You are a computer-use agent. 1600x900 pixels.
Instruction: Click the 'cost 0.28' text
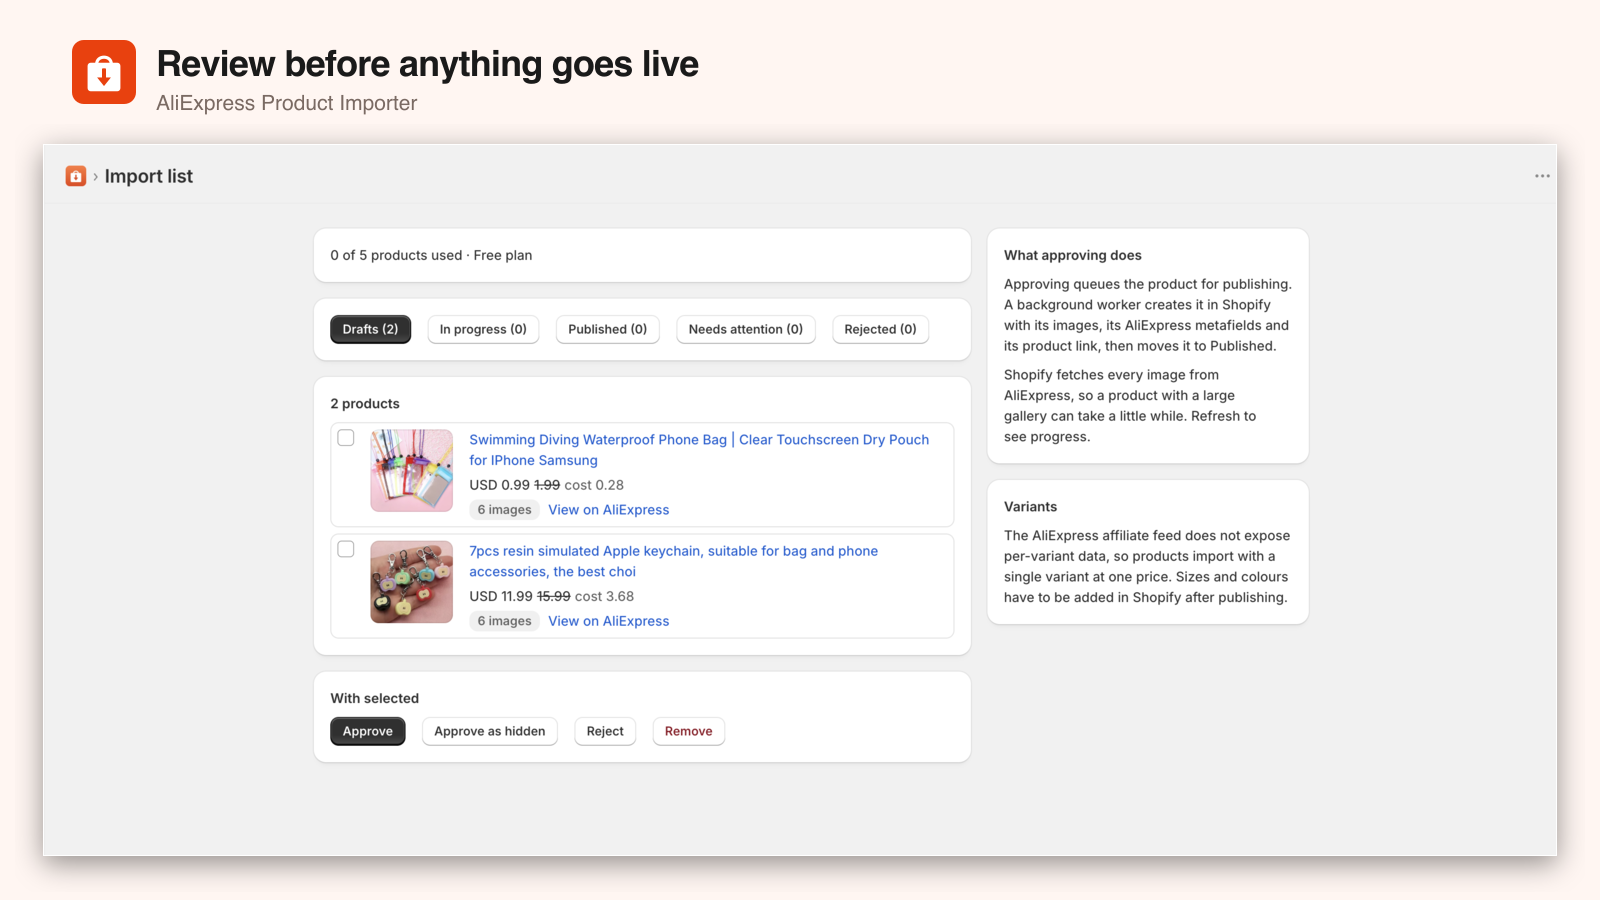coord(594,485)
